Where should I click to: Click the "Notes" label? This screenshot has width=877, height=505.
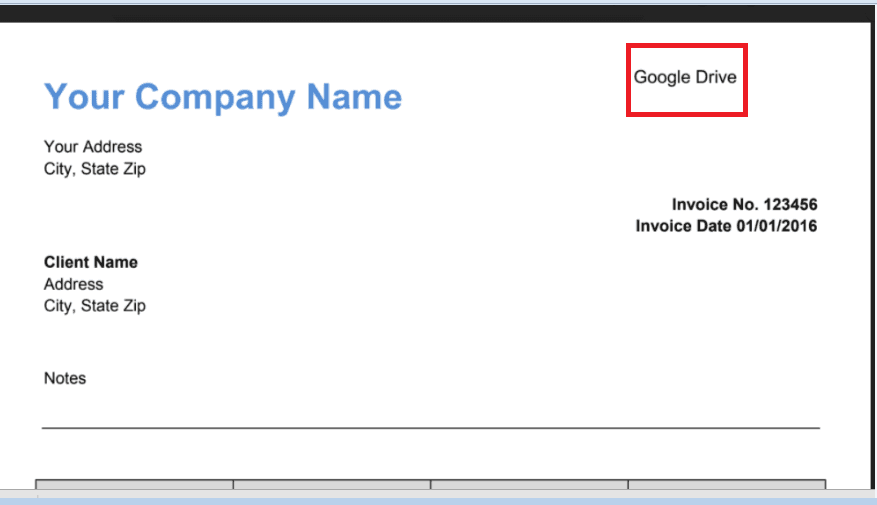tap(65, 378)
